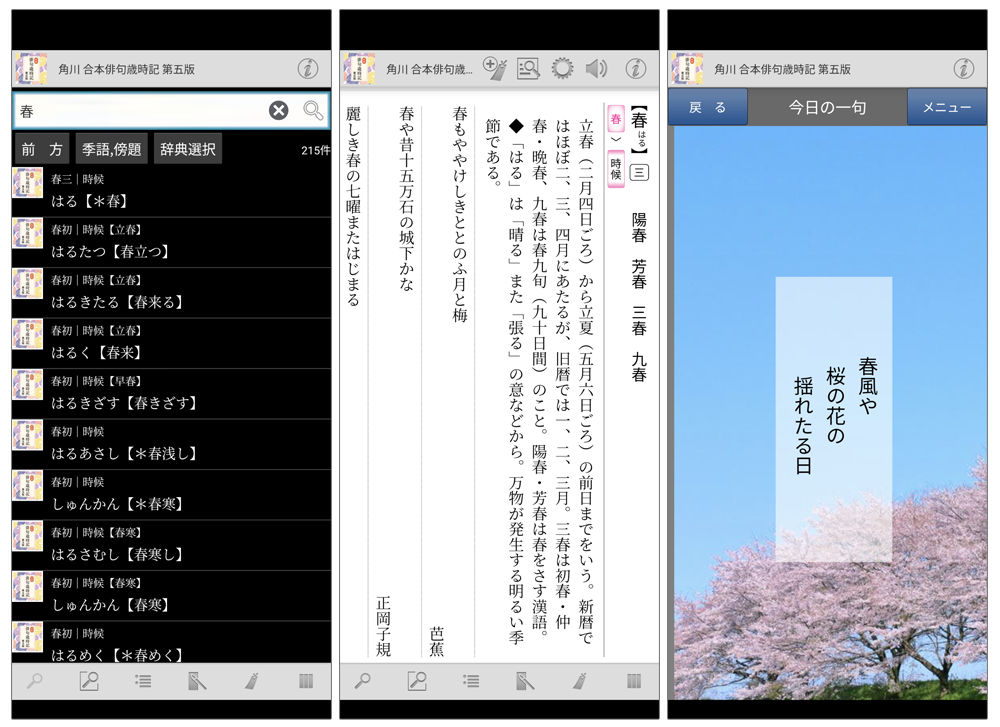This screenshot has width=1000, height=727.
Task: Clear the search field with the X icon
Action: click(x=279, y=111)
